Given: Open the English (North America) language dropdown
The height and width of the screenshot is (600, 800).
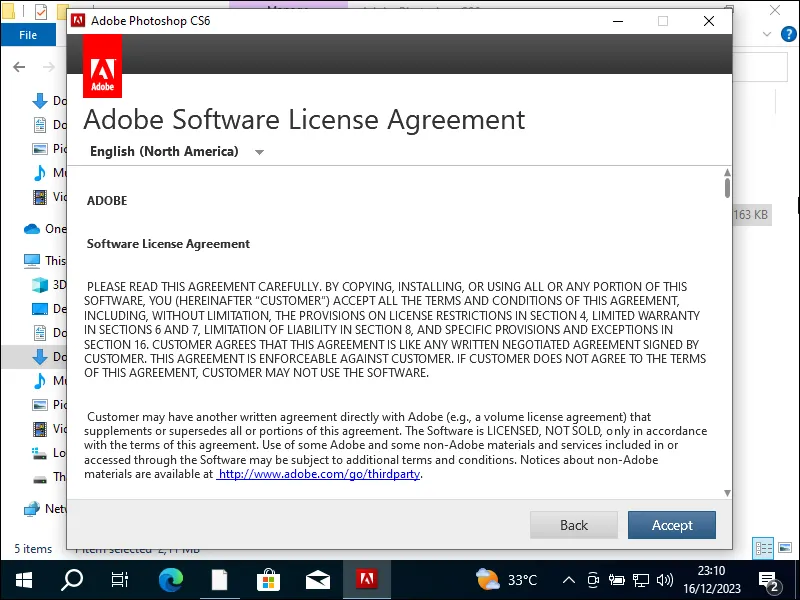Looking at the screenshot, I should tap(177, 152).
